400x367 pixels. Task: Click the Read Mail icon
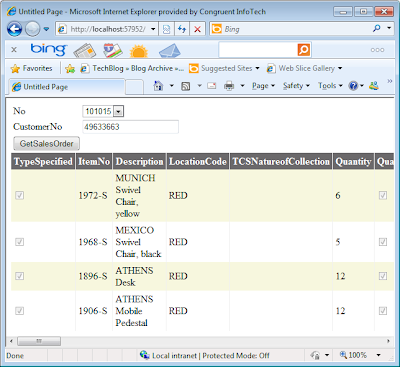click(212, 86)
